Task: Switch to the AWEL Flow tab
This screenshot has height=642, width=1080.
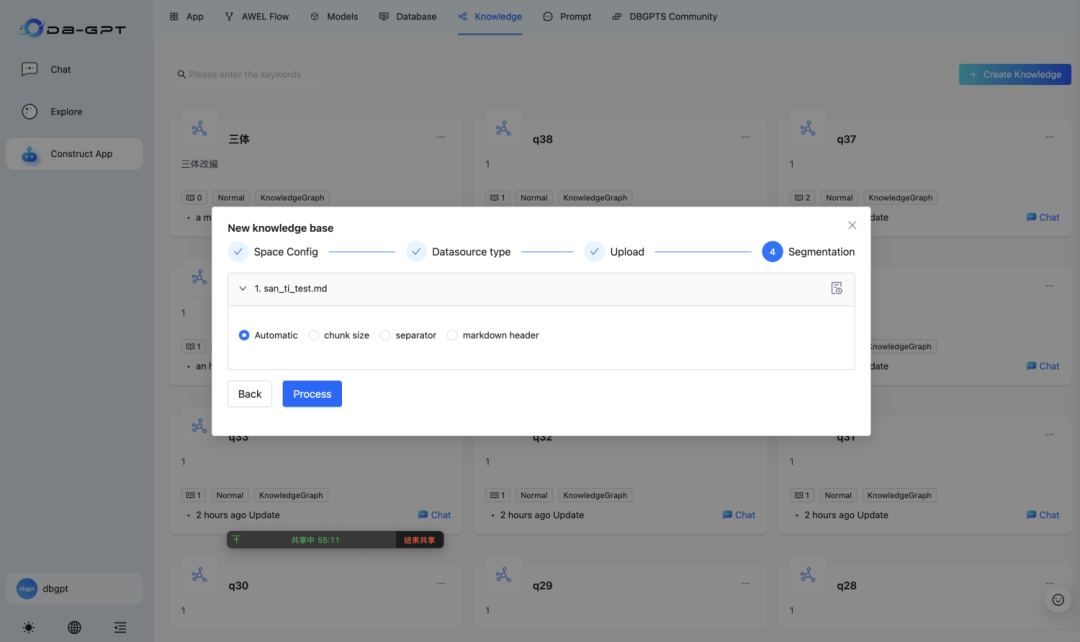Action: point(257,17)
